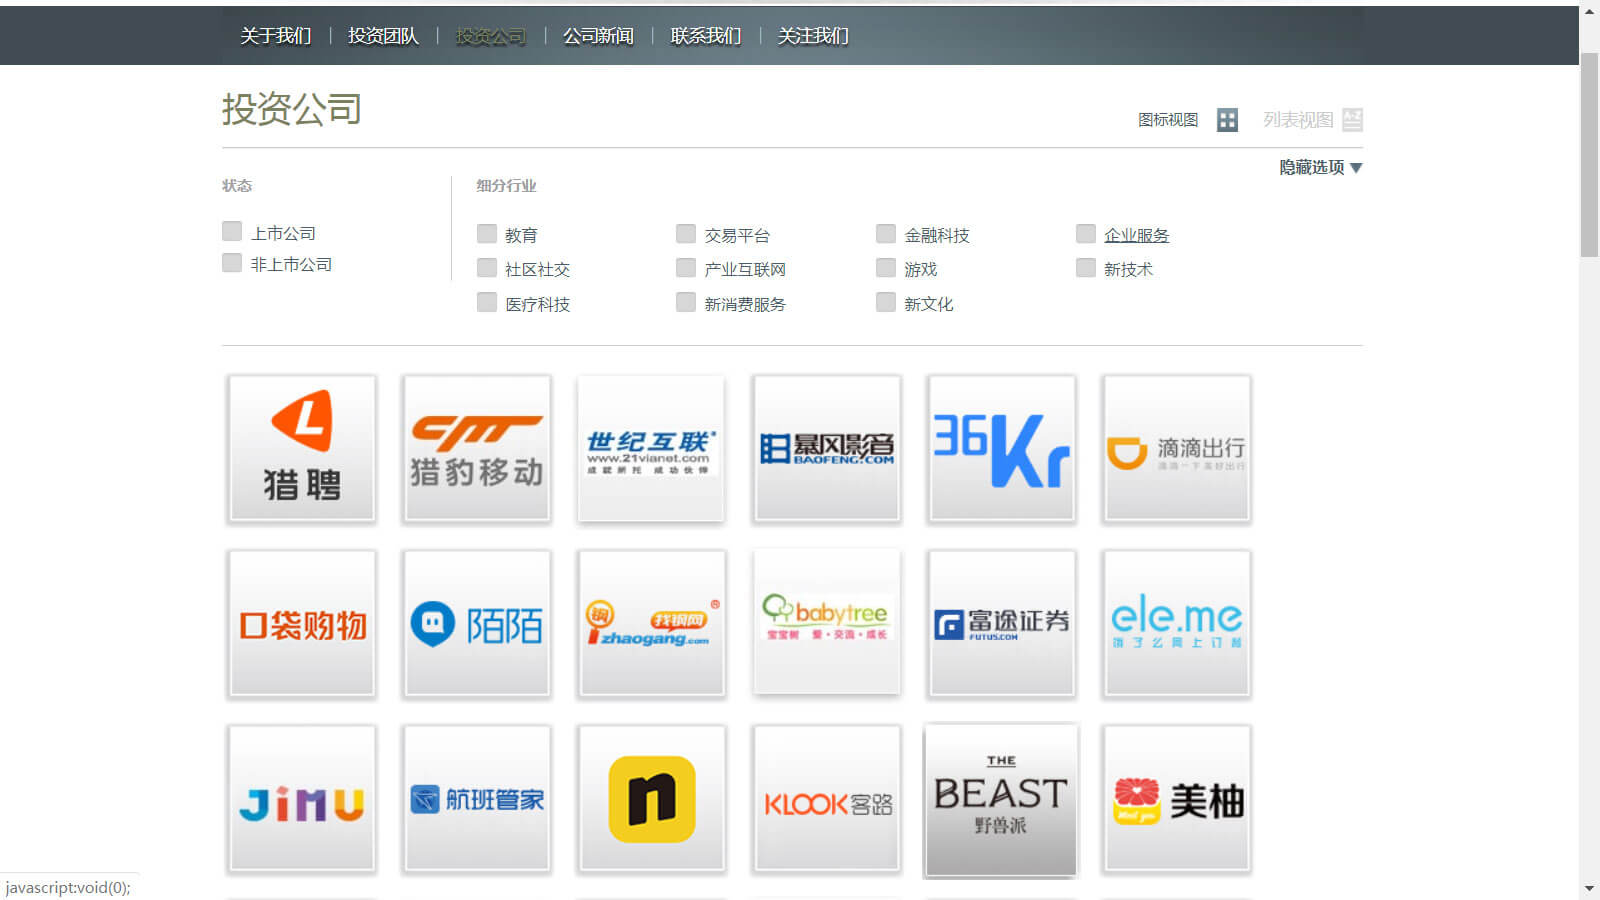The height and width of the screenshot is (900, 1600).
Task: Tick the 医疗科技 industry checkbox
Action: tap(487, 302)
